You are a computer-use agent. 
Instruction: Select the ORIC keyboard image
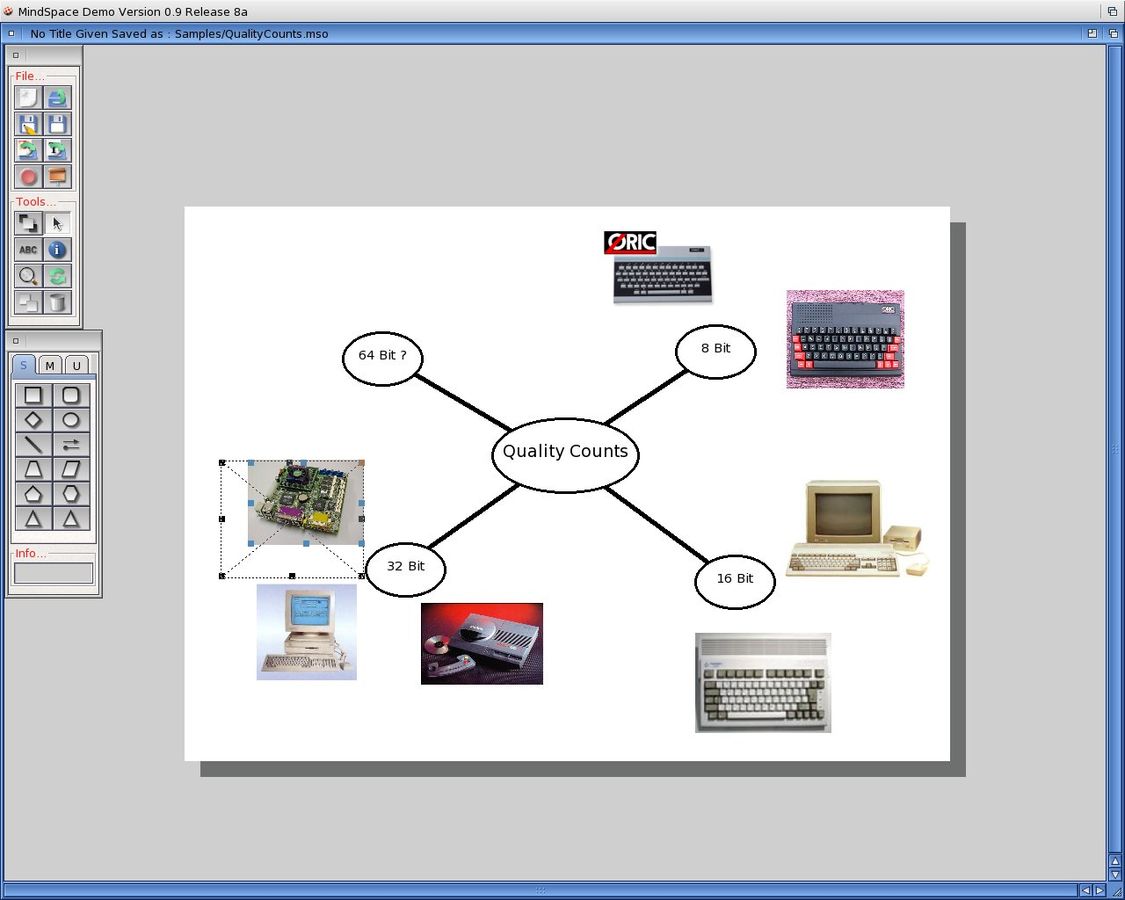tap(658, 268)
